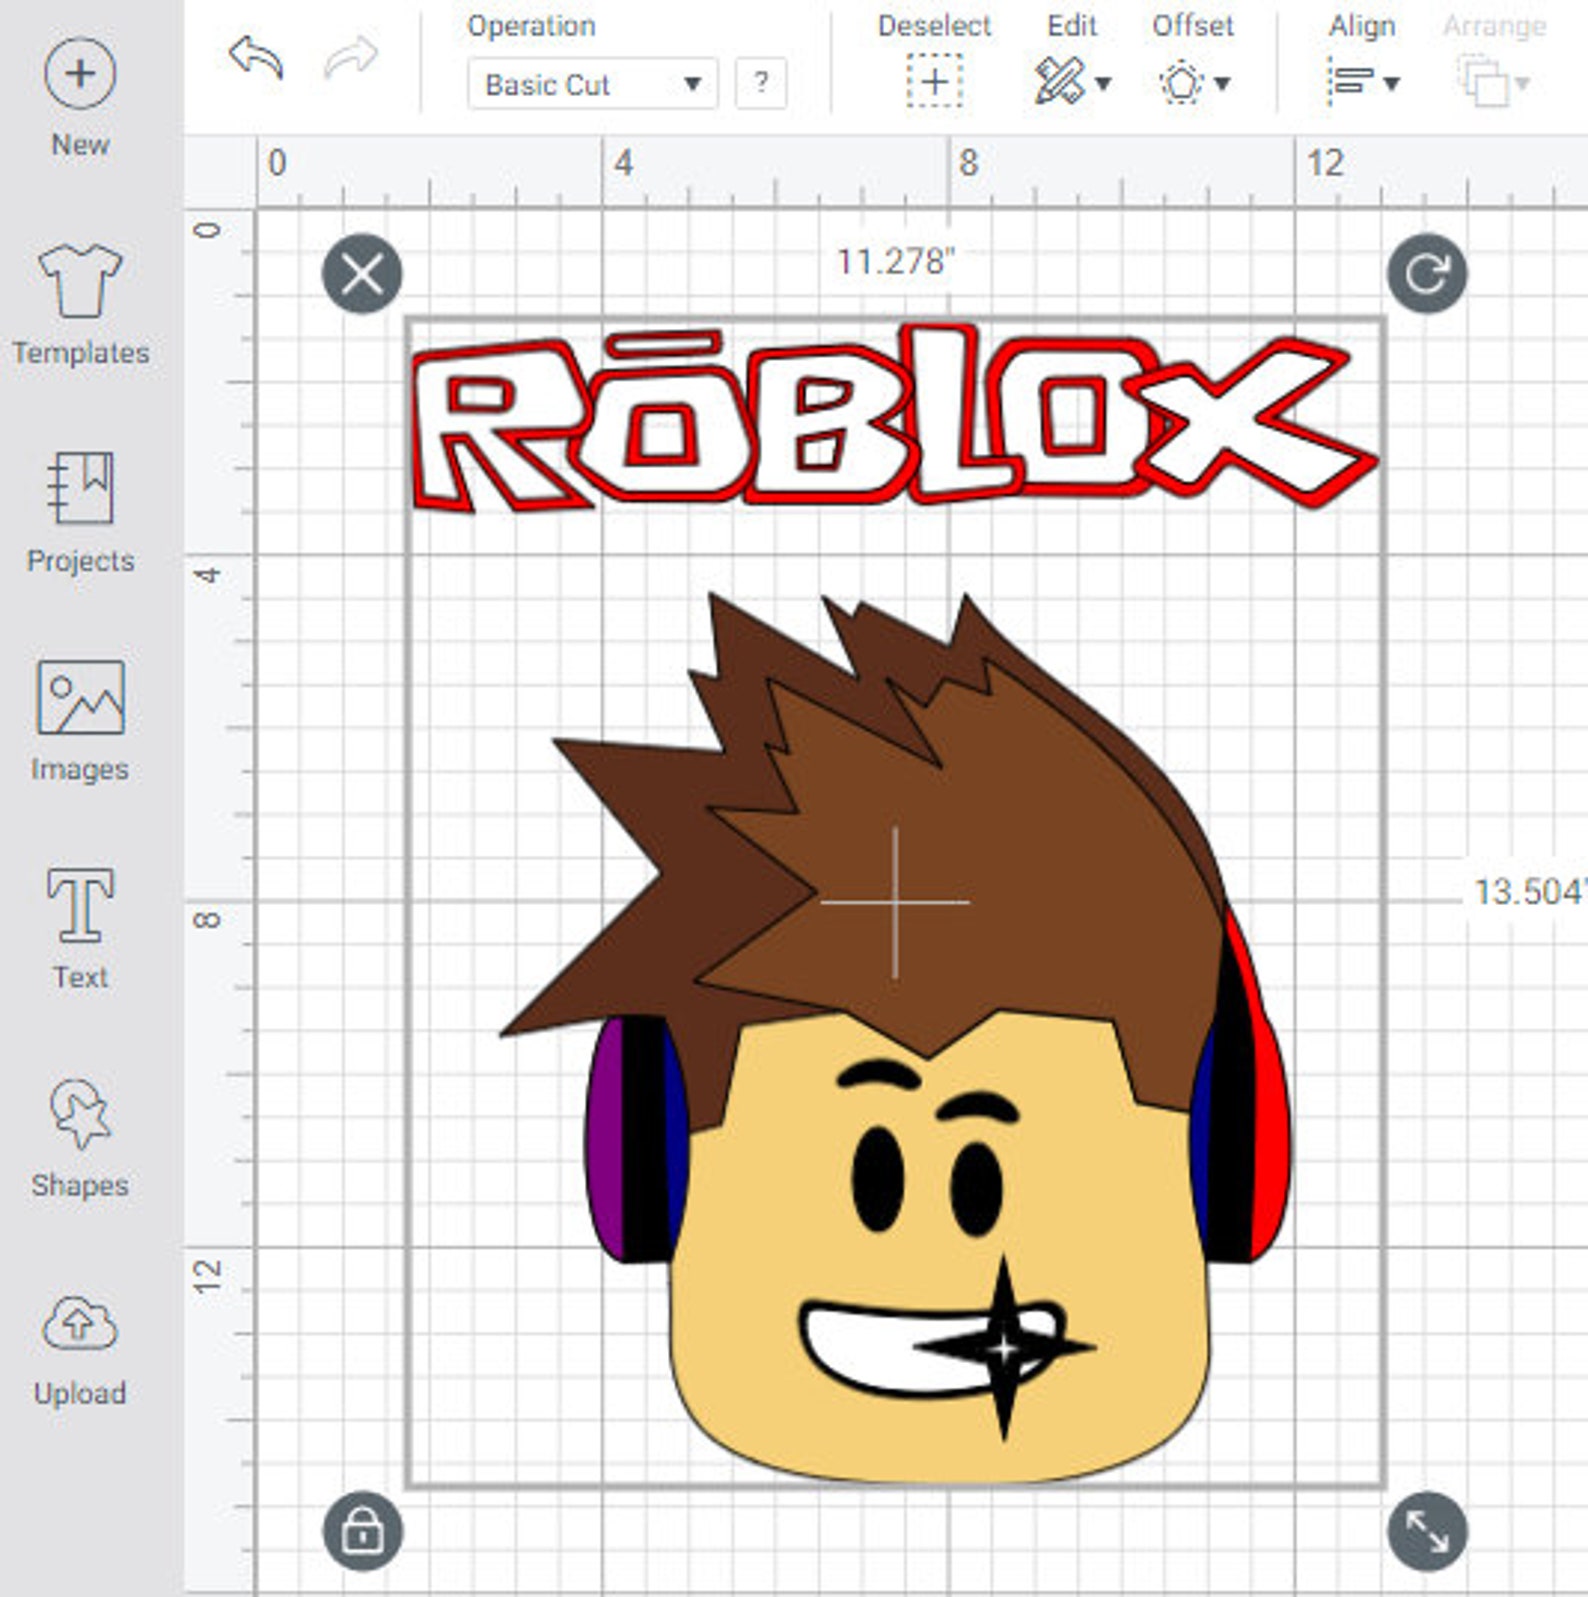Open the Offset tool icon
The image size is (1588, 1597).
tap(1180, 83)
